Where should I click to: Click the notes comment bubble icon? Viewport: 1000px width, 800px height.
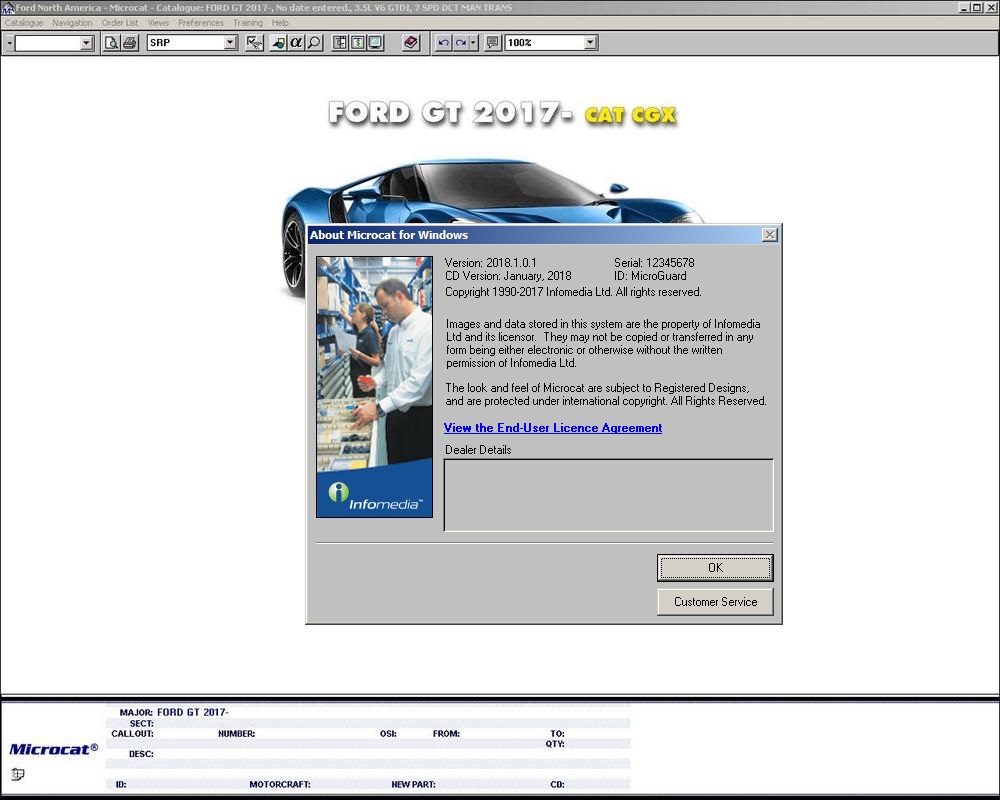pyautogui.click(x=492, y=43)
